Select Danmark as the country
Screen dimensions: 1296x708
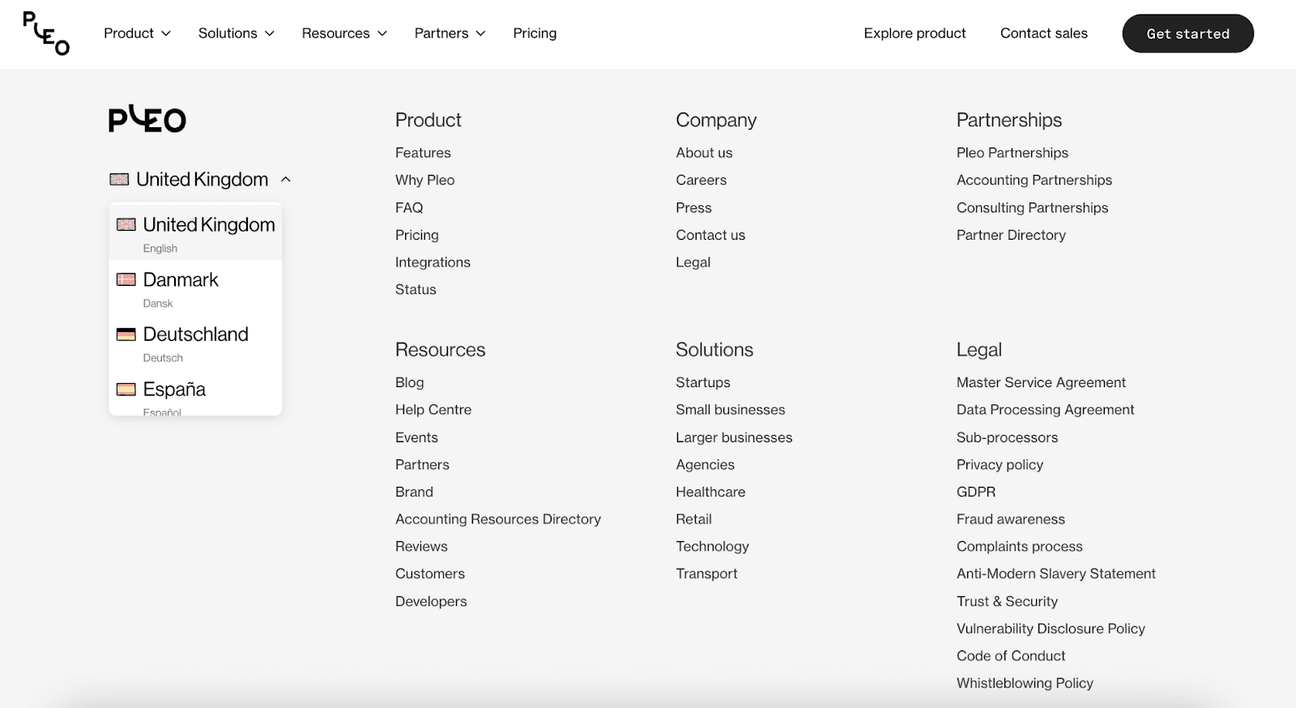[180, 279]
